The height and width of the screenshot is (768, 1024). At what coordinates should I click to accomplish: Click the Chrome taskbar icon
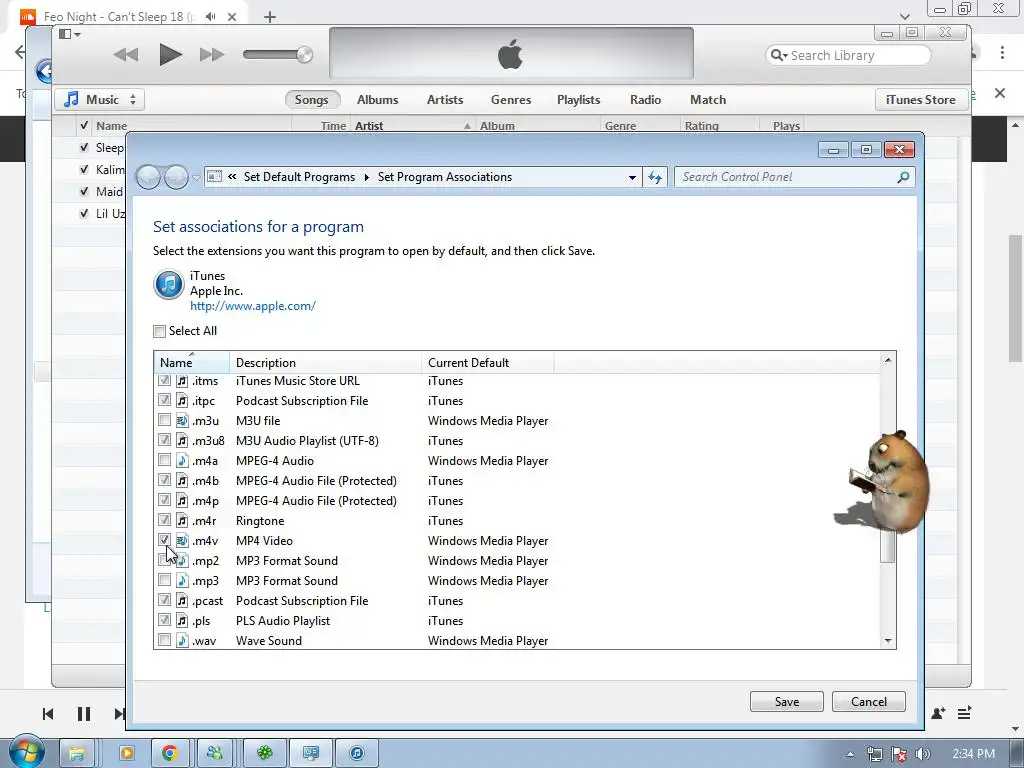click(170, 753)
